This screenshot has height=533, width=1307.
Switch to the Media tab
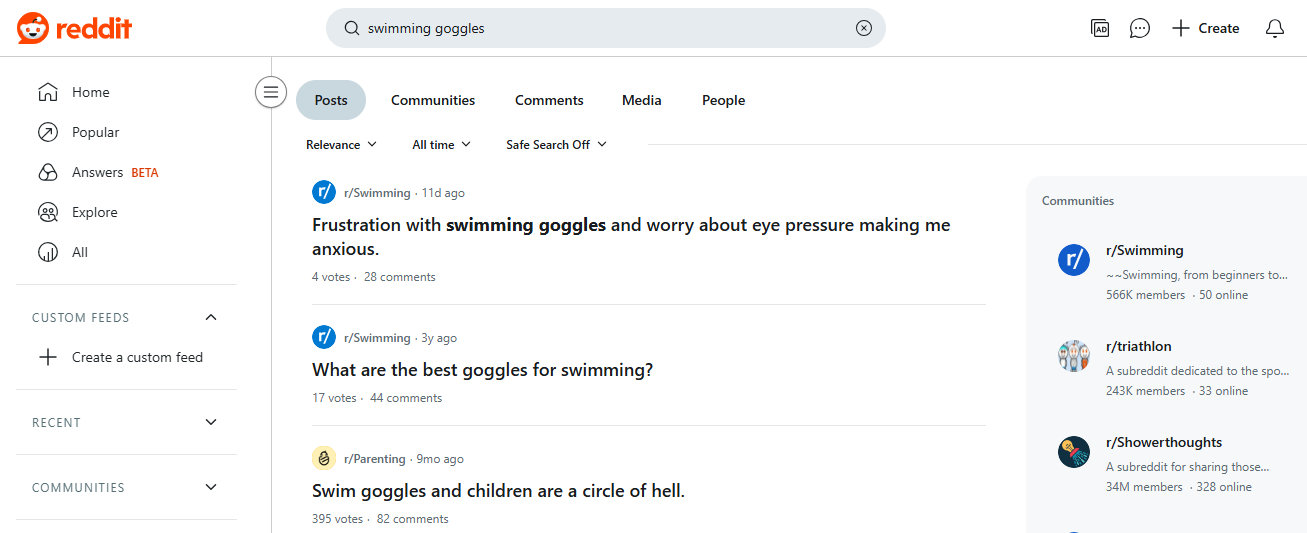[x=641, y=100]
